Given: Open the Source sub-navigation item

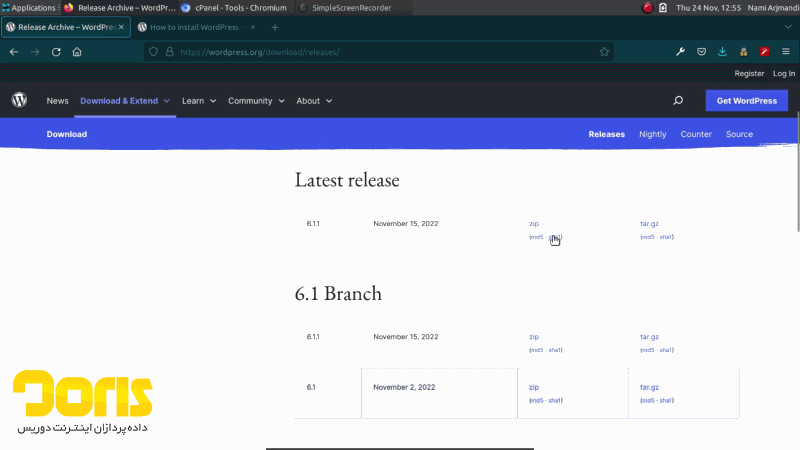Looking at the screenshot, I should [x=739, y=134].
